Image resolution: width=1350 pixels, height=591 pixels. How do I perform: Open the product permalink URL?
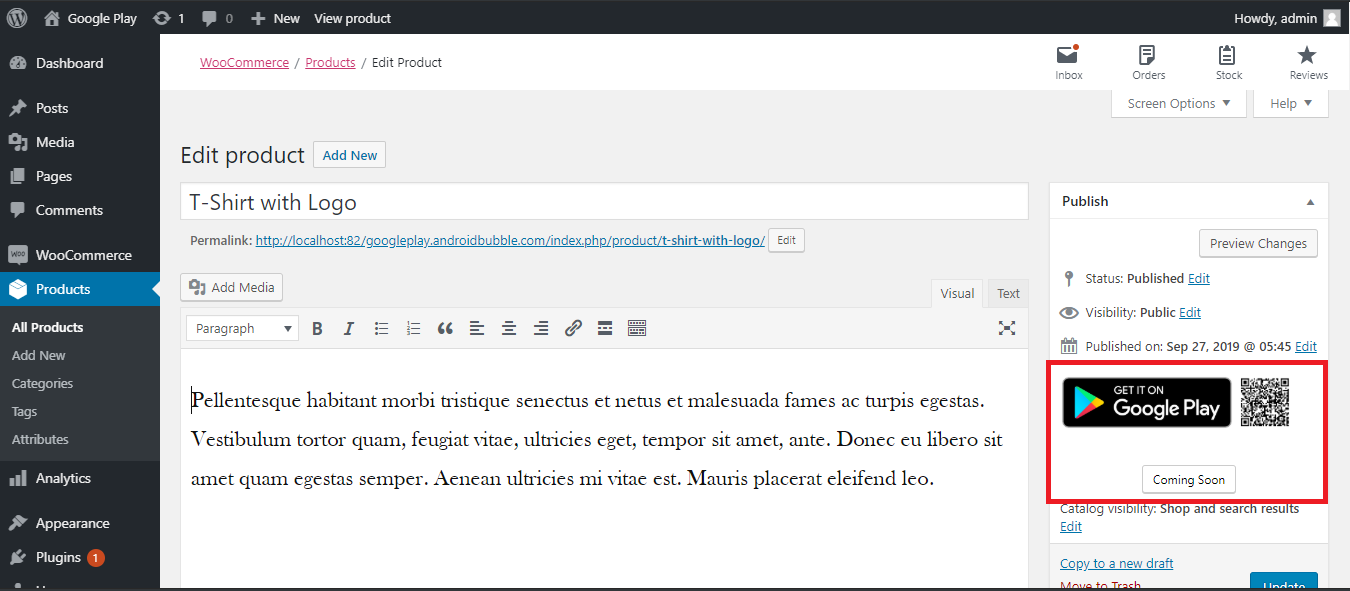(510, 241)
